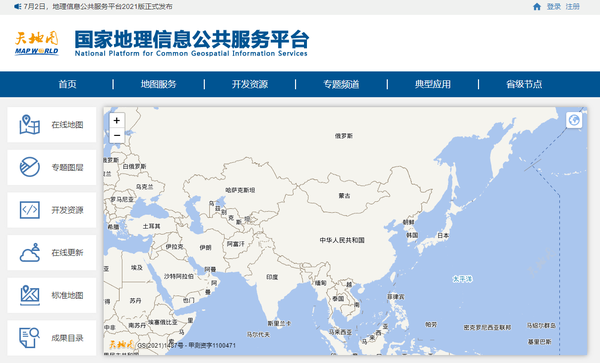Open the 地图服务 navigation menu
The width and height of the screenshot is (600, 363).
(x=158, y=84)
